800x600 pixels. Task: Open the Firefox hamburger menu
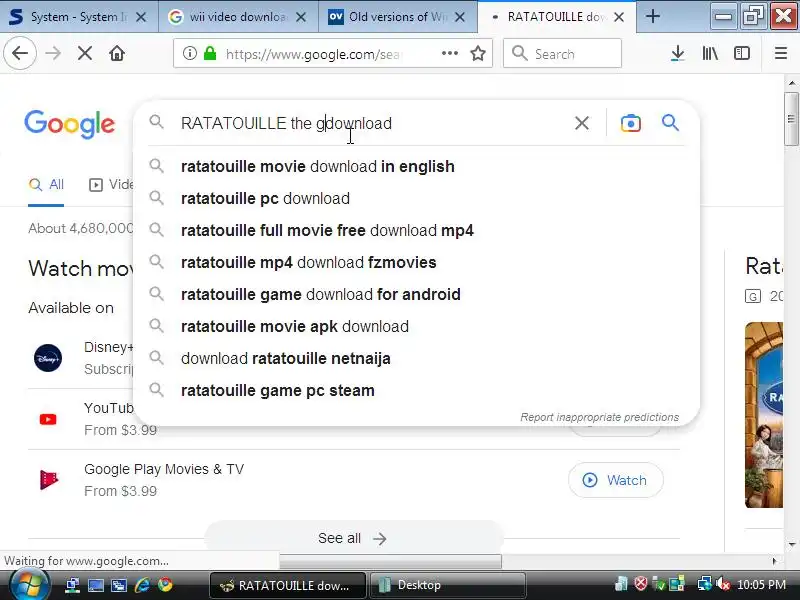[x=781, y=53]
